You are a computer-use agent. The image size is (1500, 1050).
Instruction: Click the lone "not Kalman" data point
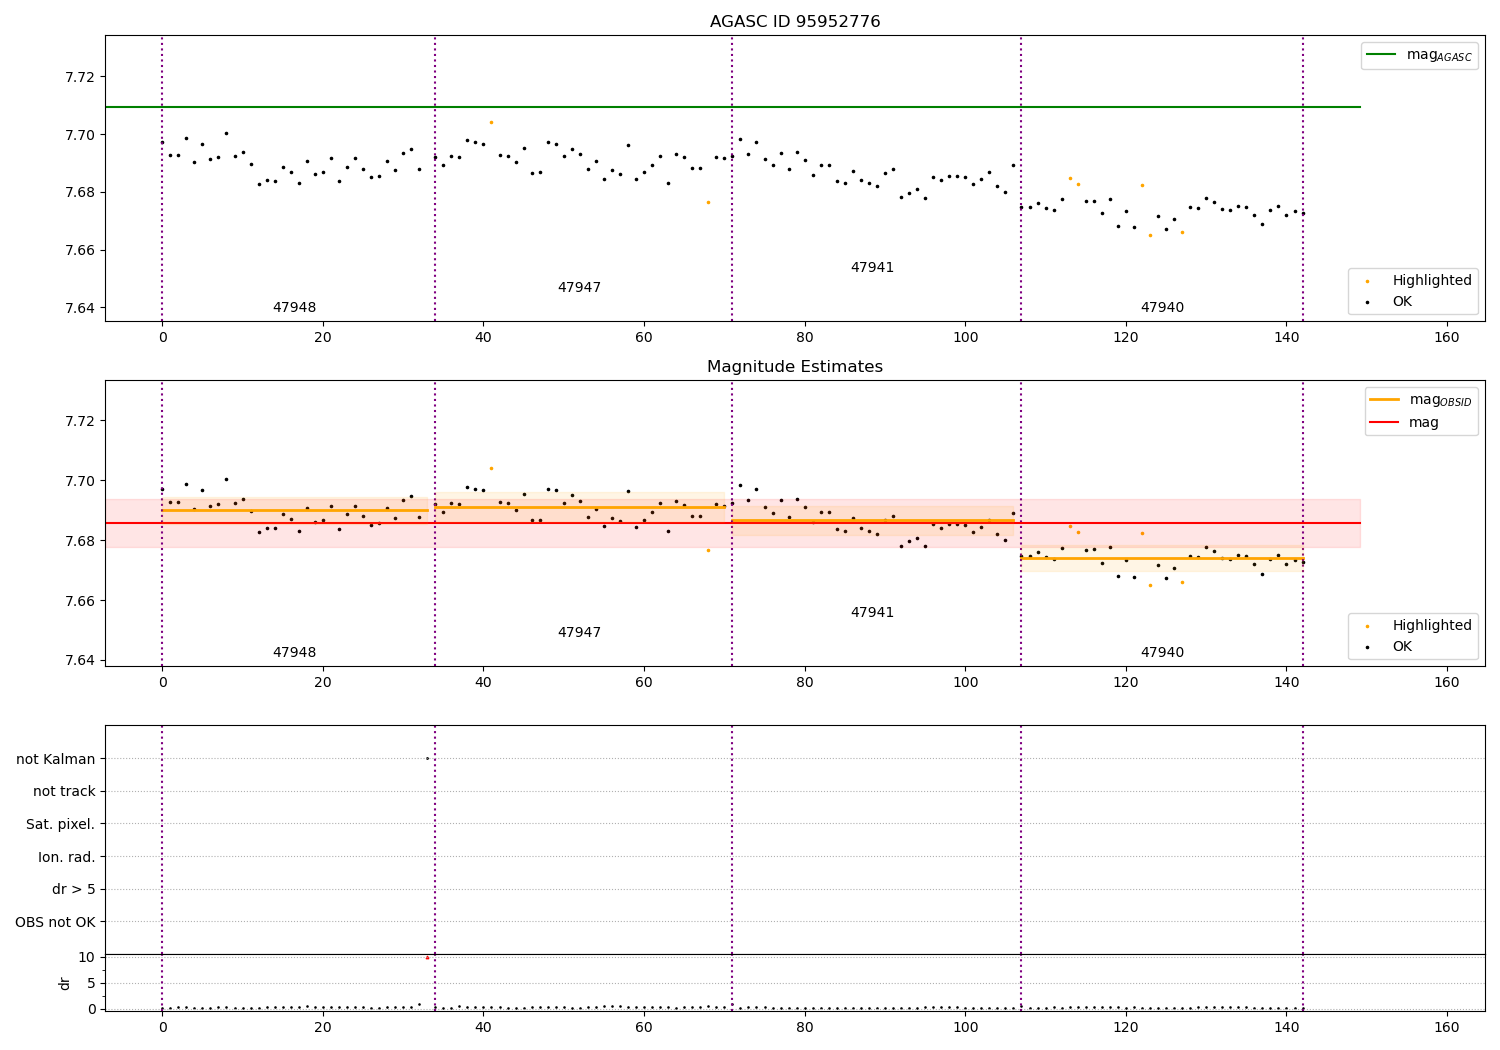coord(427,758)
